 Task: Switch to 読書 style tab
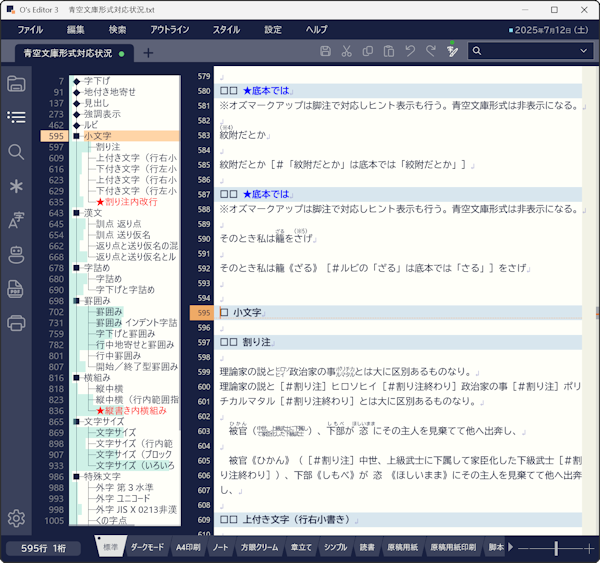pyautogui.click(x=367, y=547)
